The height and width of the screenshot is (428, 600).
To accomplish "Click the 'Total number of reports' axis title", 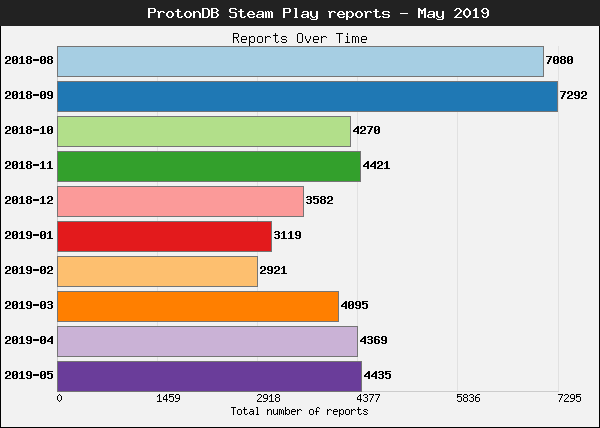I will tap(299, 412).
